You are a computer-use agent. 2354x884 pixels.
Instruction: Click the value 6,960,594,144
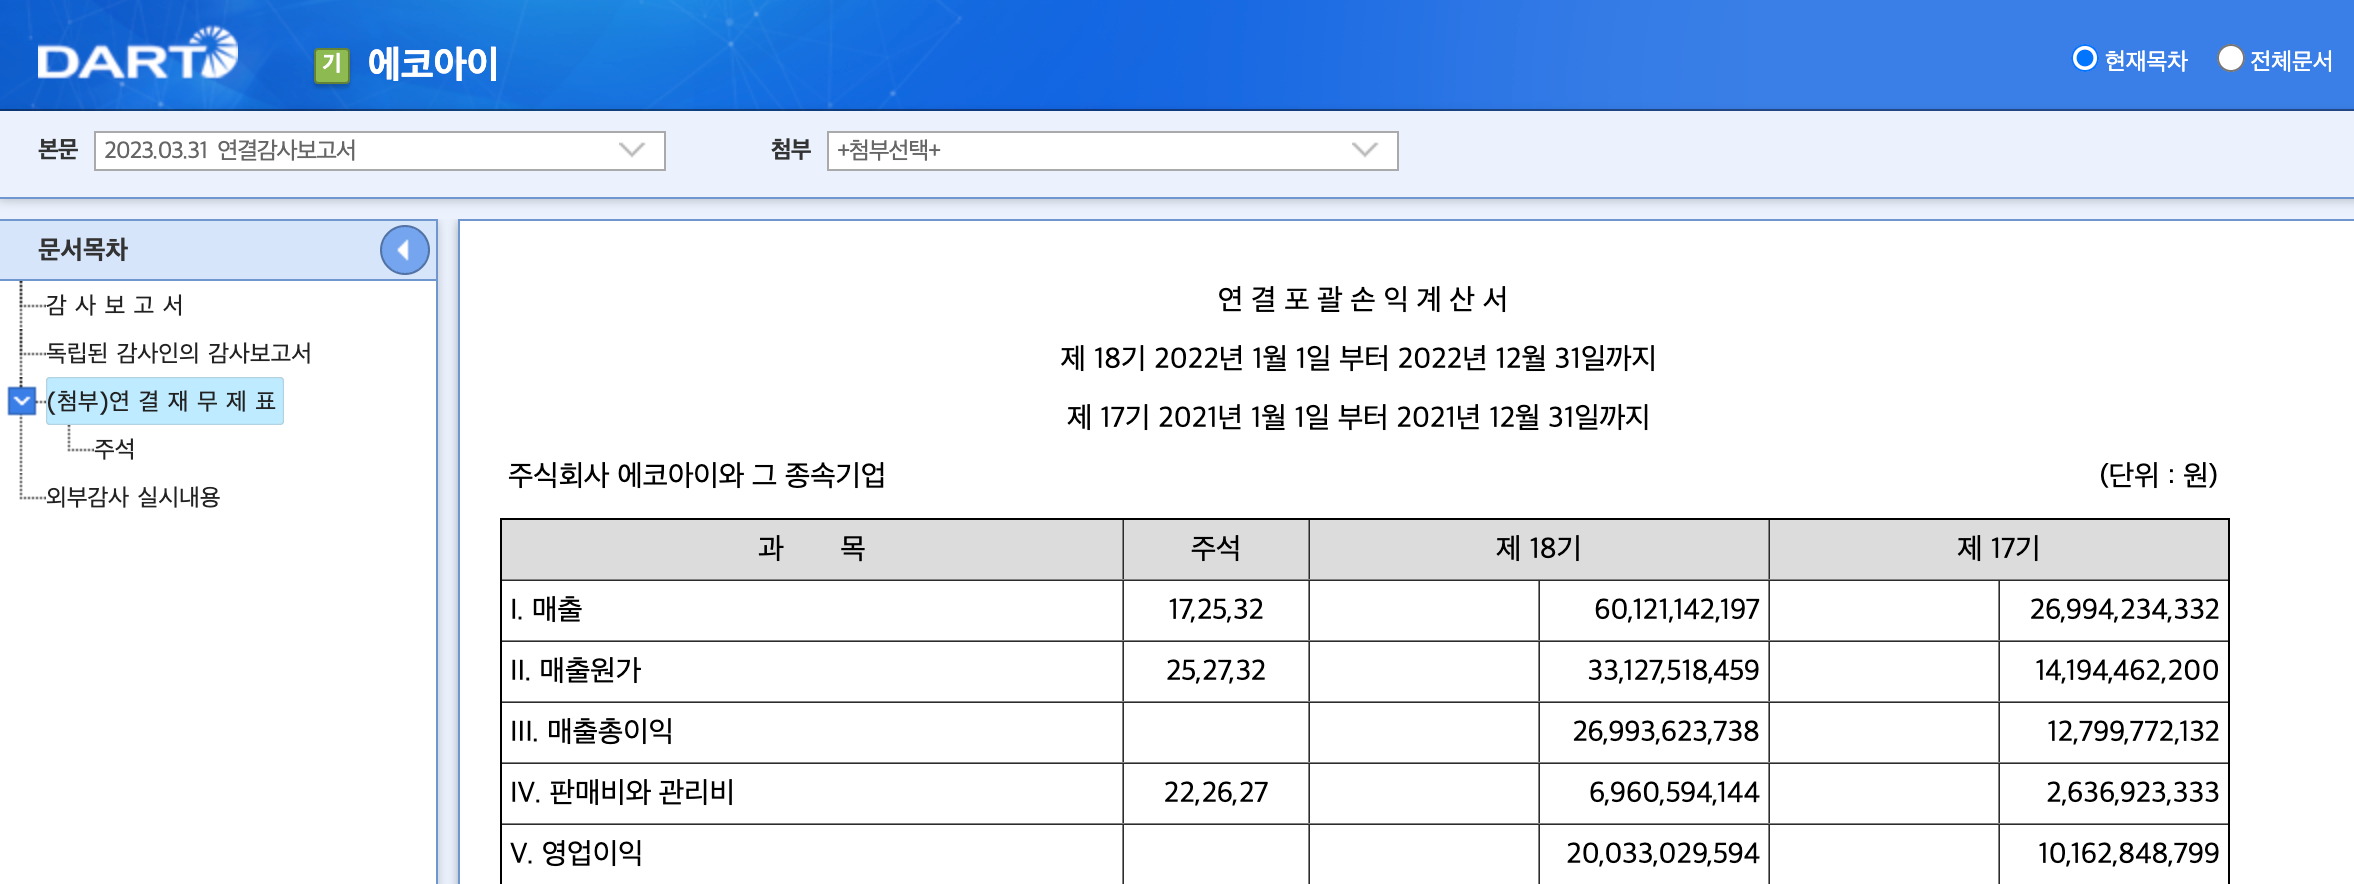tap(1674, 792)
